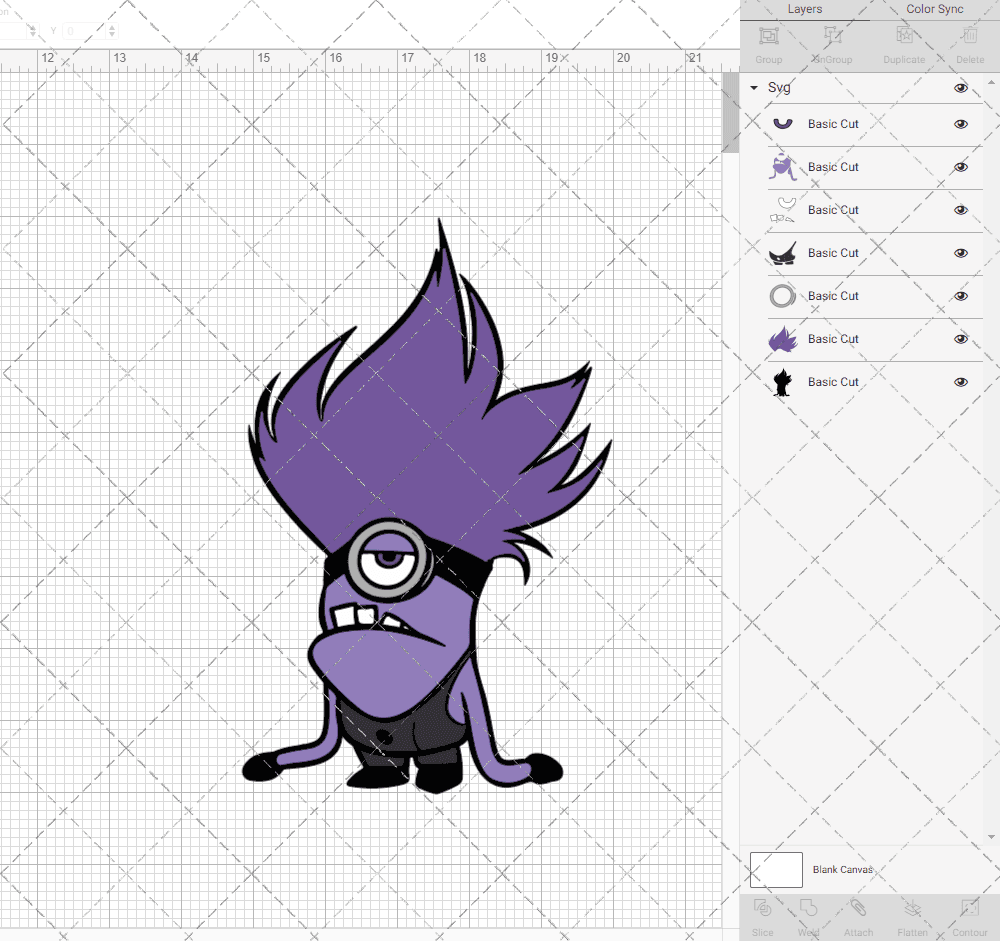
Task: Hide the white teeth outline layer
Action: tap(961, 211)
